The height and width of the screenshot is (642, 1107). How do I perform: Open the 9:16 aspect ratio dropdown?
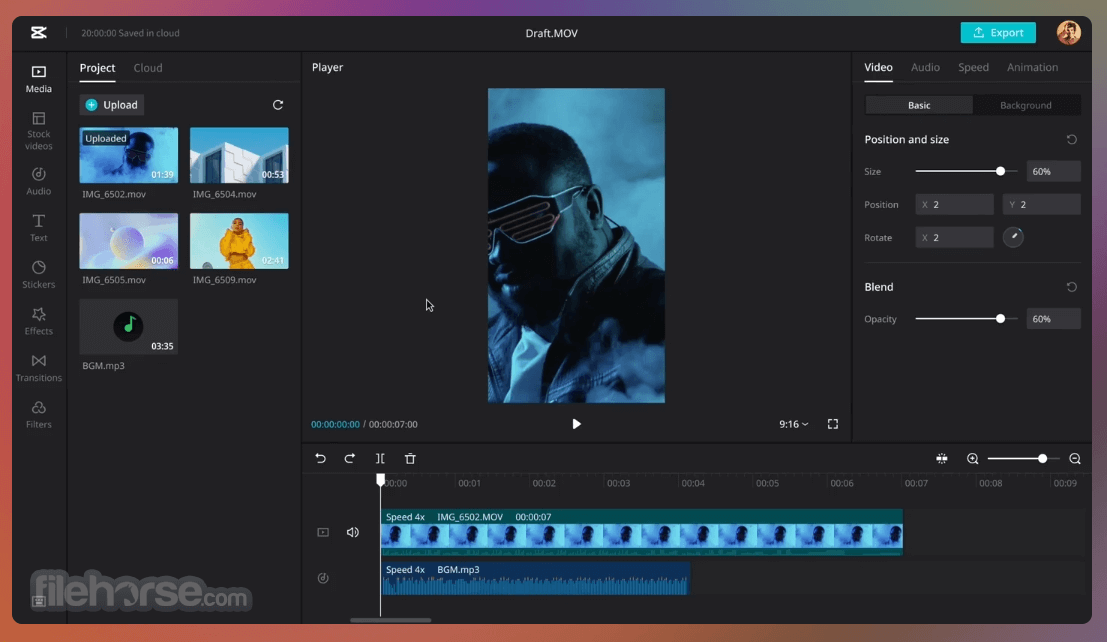click(793, 424)
